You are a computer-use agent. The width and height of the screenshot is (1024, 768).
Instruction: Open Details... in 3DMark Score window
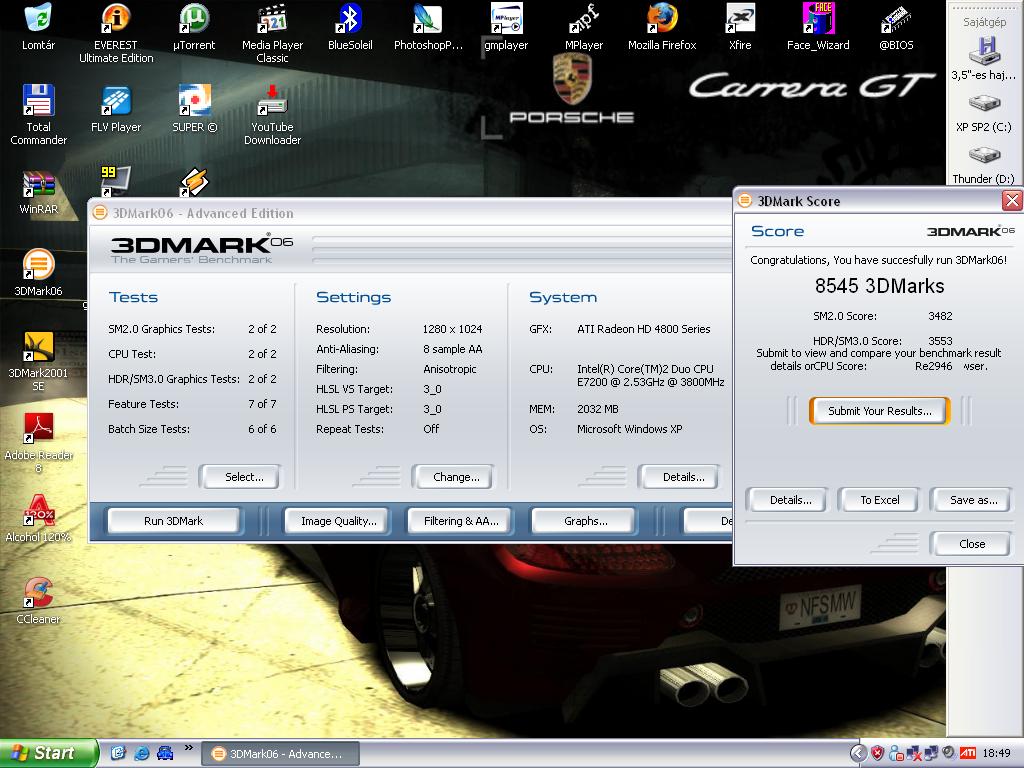(x=787, y=500)
